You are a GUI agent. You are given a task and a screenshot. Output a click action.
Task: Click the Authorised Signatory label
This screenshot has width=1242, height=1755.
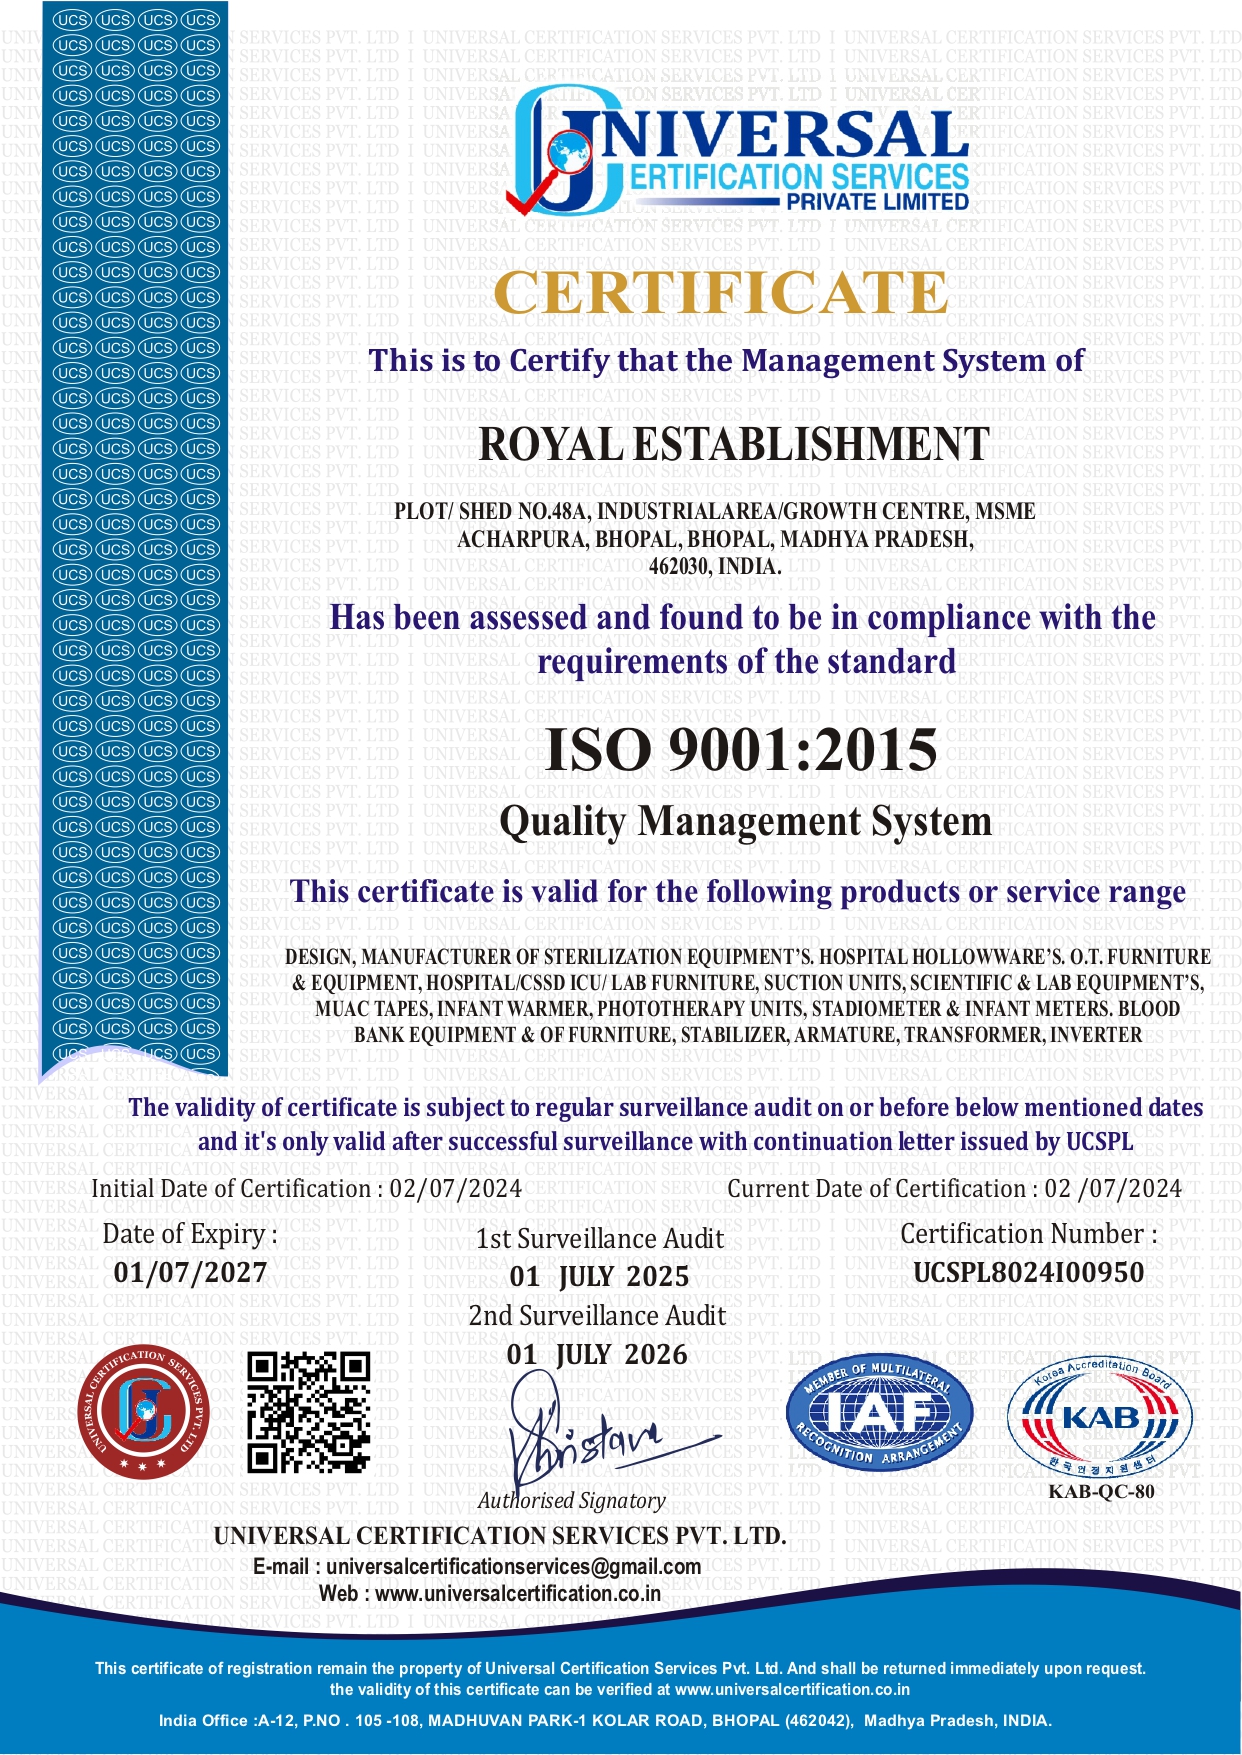pyautogui.click(x=571, y=1500)
